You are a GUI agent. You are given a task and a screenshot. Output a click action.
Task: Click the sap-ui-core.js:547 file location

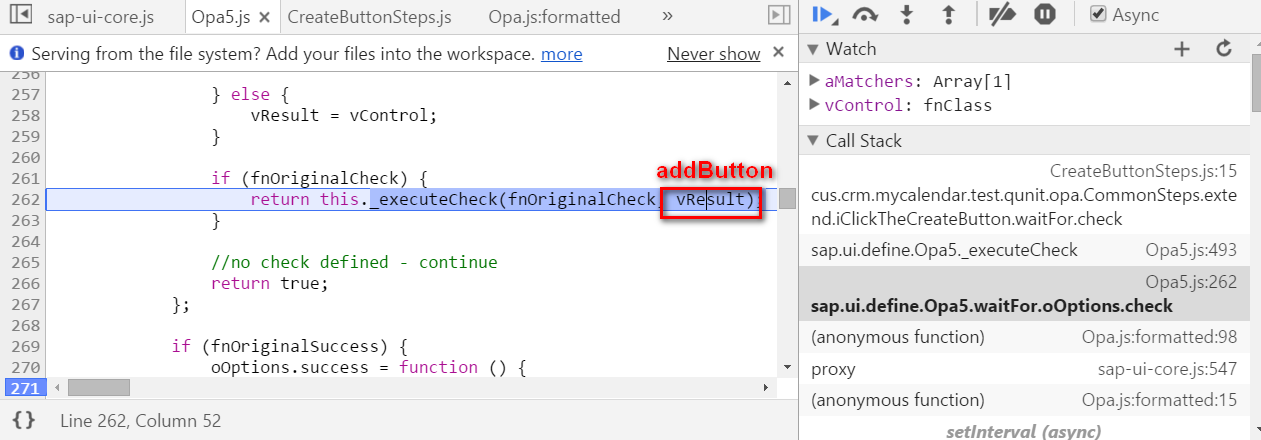click(x=1168, y=370)
